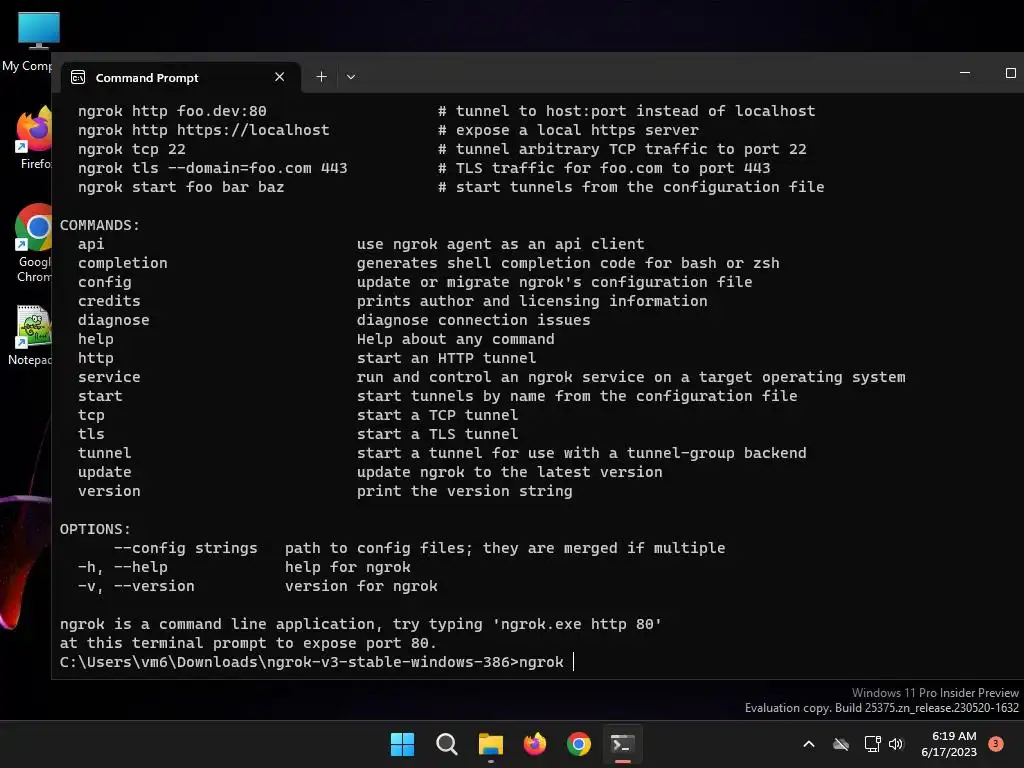Open the terminal profiles dropdown
Image resolution: width=1024 pixels, height=768 pixels.
351,77
